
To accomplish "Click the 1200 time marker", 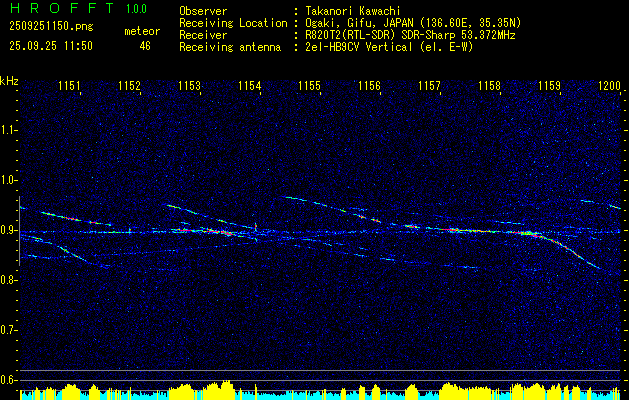I will [x=609, y=85].
